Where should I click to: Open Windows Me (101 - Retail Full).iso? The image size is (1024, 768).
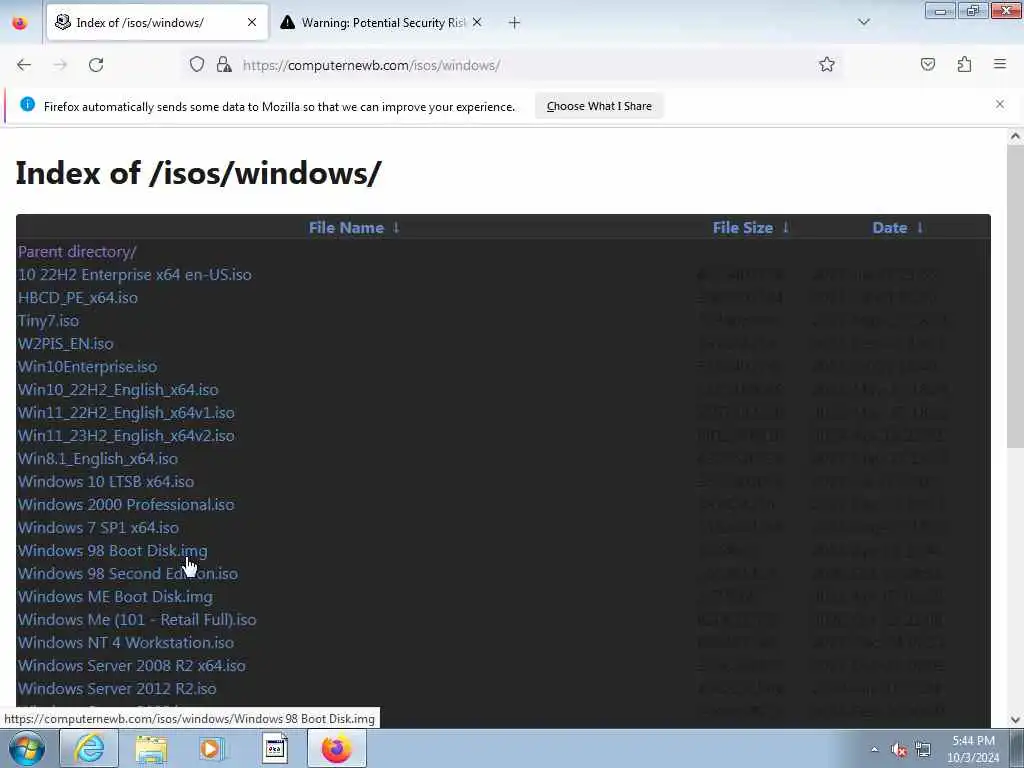point(137,619)
